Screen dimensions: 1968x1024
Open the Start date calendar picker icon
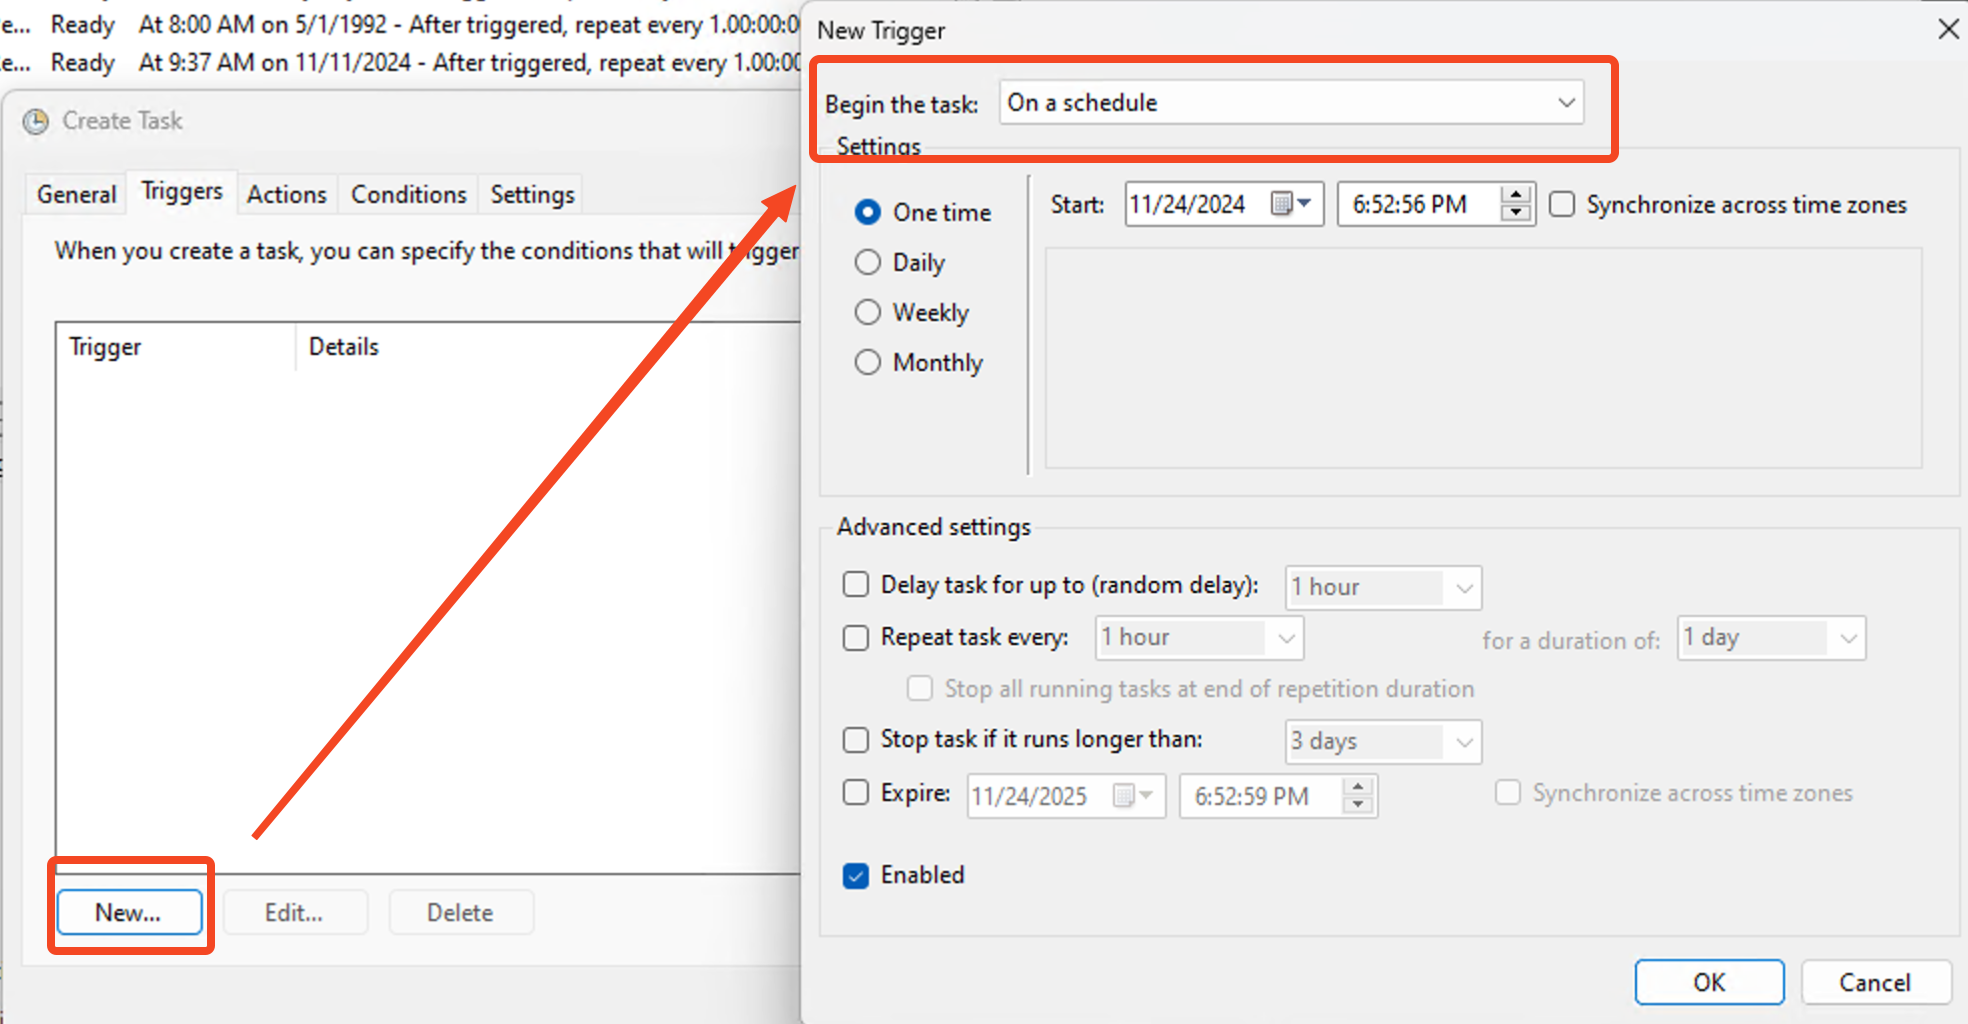point(1290,205)
